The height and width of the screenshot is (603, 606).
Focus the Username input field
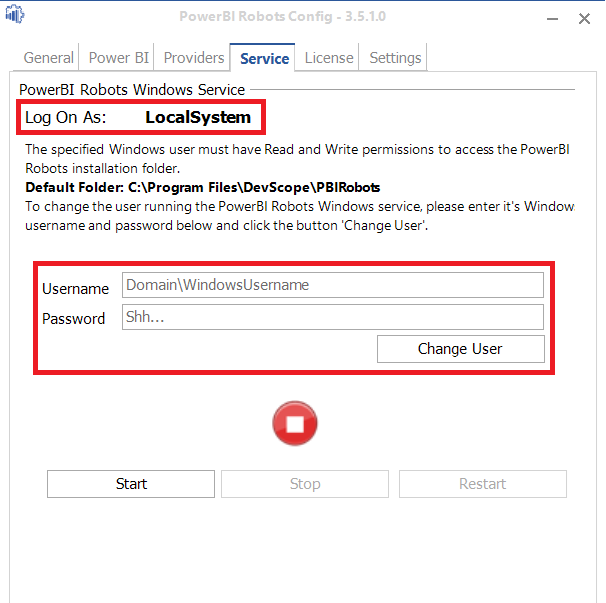[333, 285]
